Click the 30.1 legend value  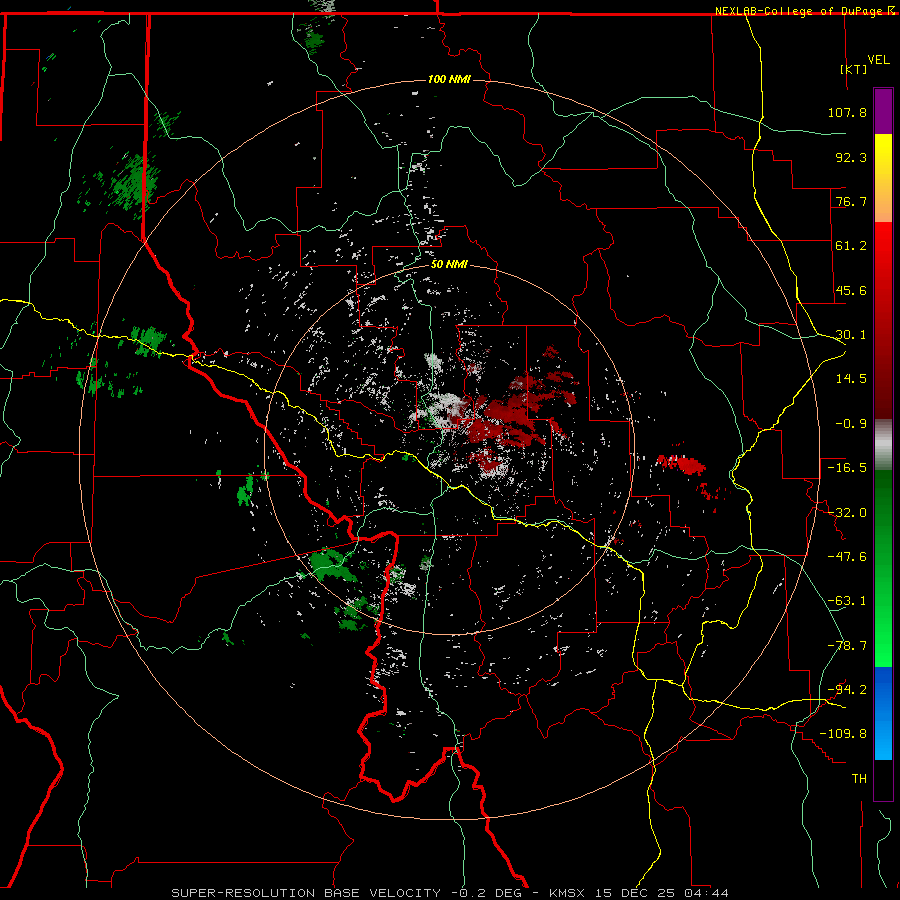pyautogui.click(x=851, y=335)
